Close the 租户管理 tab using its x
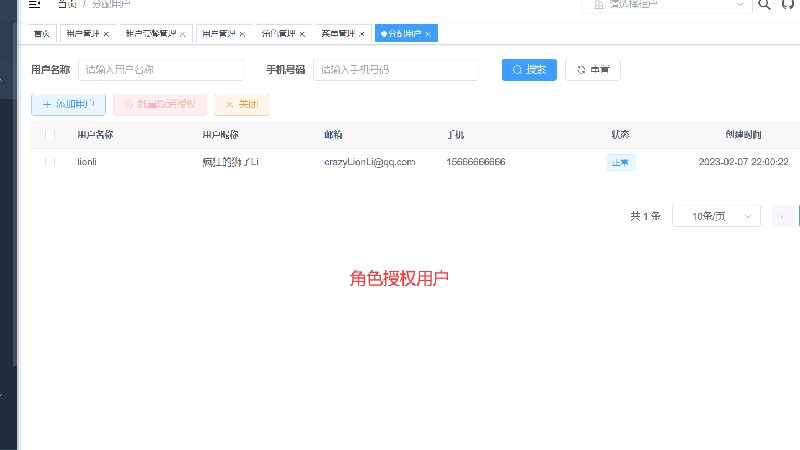This screenshot has width=800, height=450. 106,34
